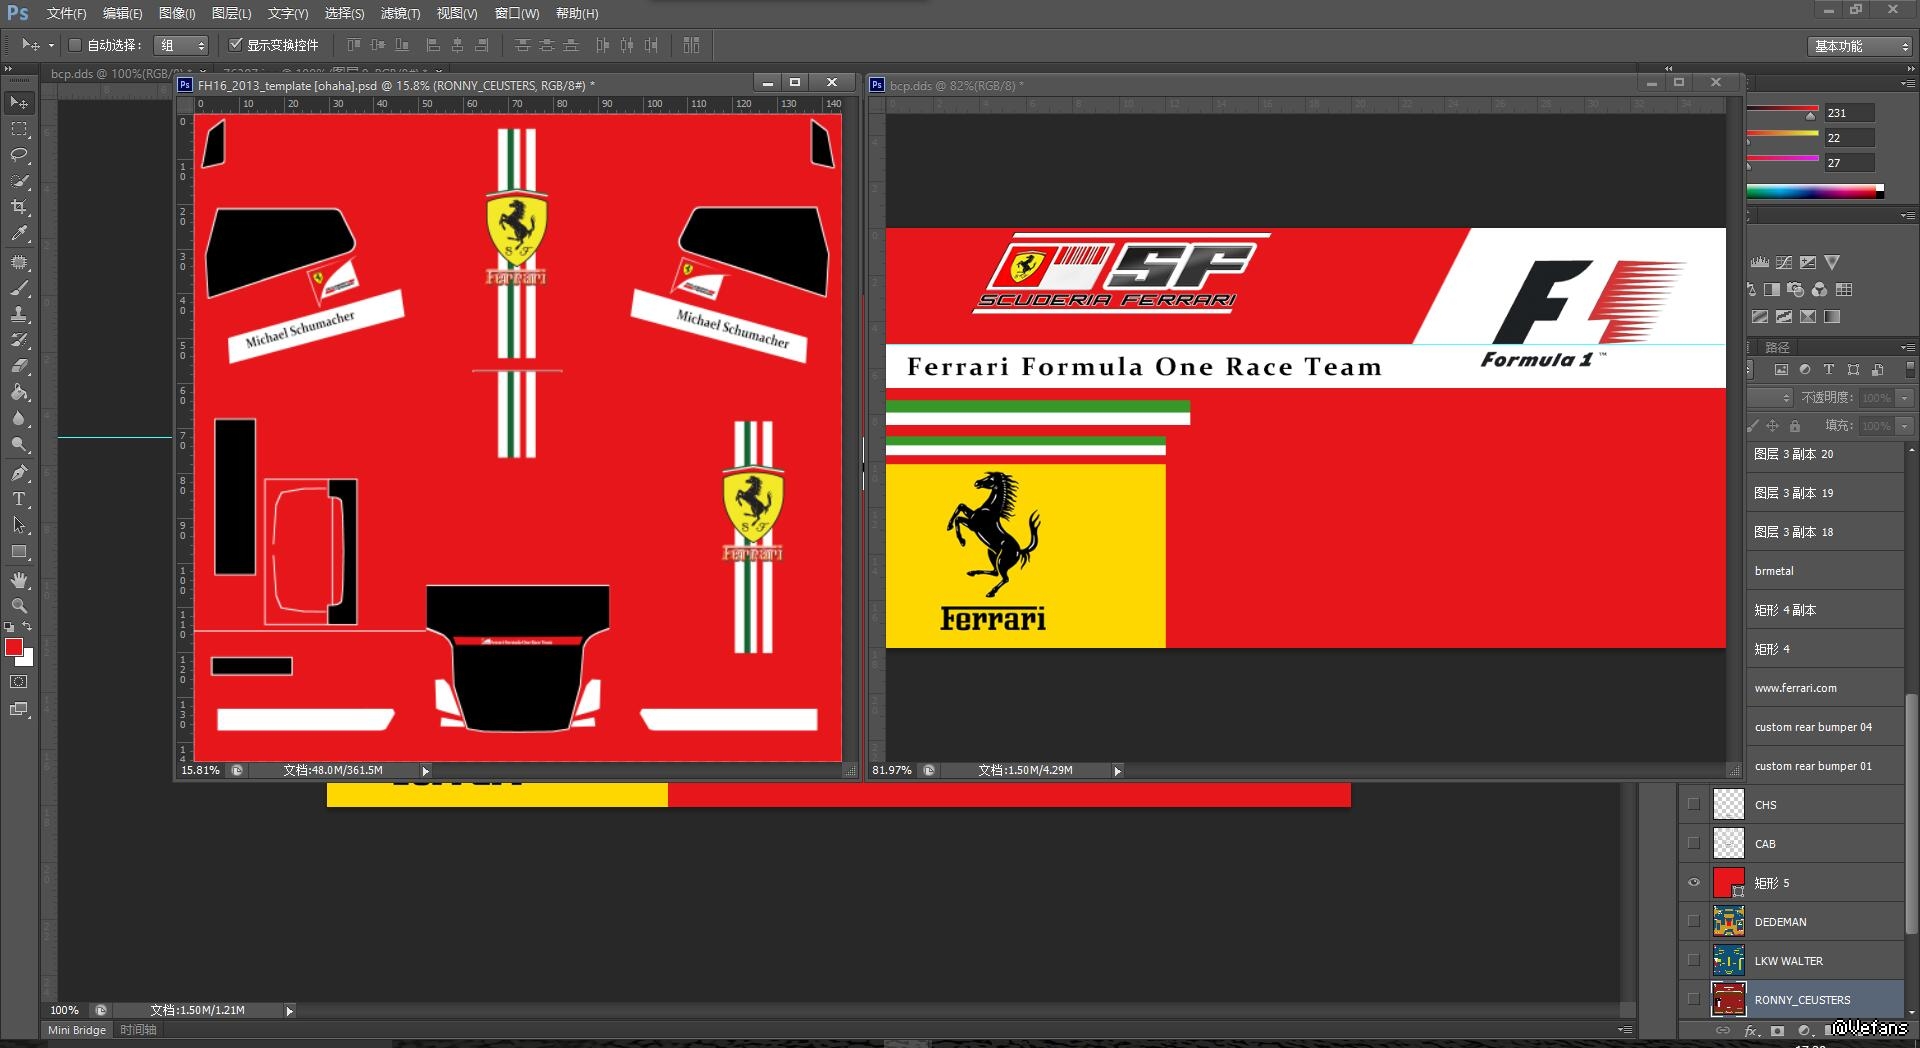The image size is (1920, 1048).
Task: Activate the Horizontal Type tool
Action: (19, 499)
